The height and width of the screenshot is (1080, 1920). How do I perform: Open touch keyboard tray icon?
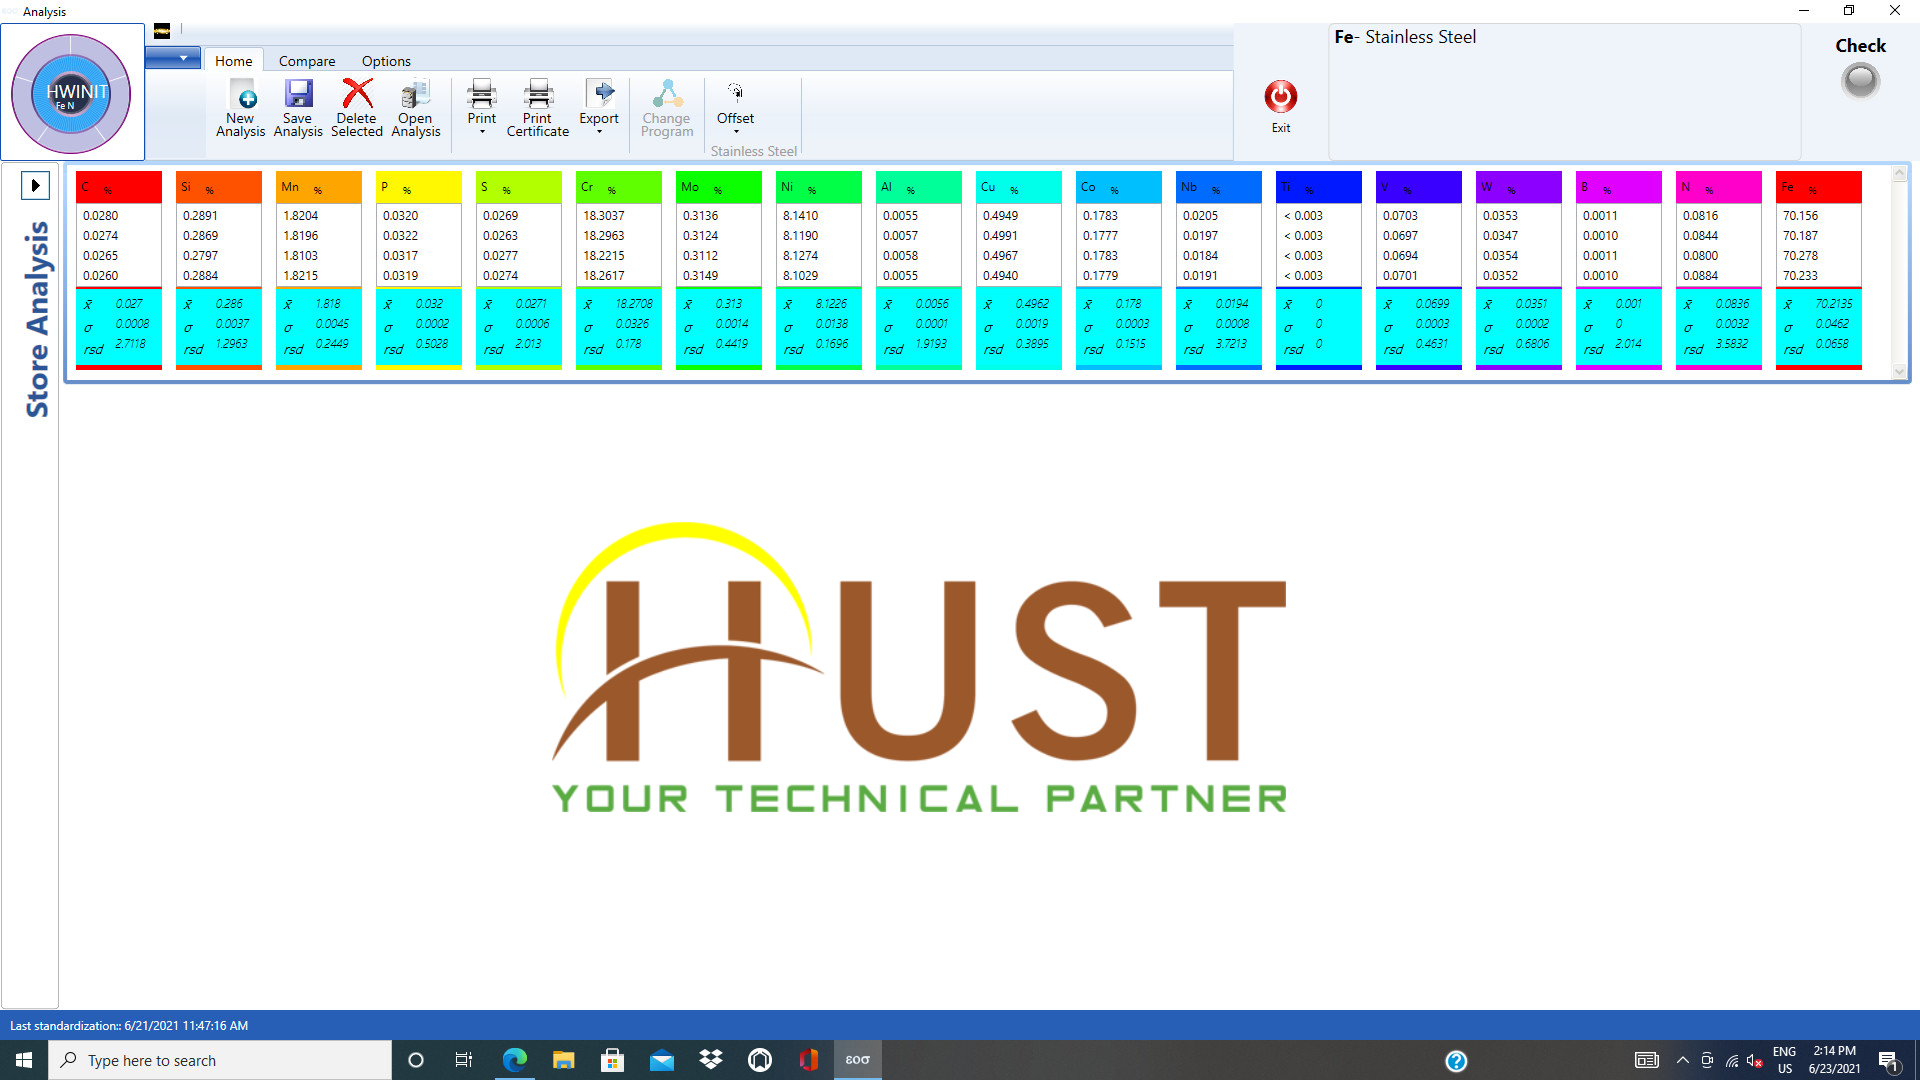(1646, 1061)
